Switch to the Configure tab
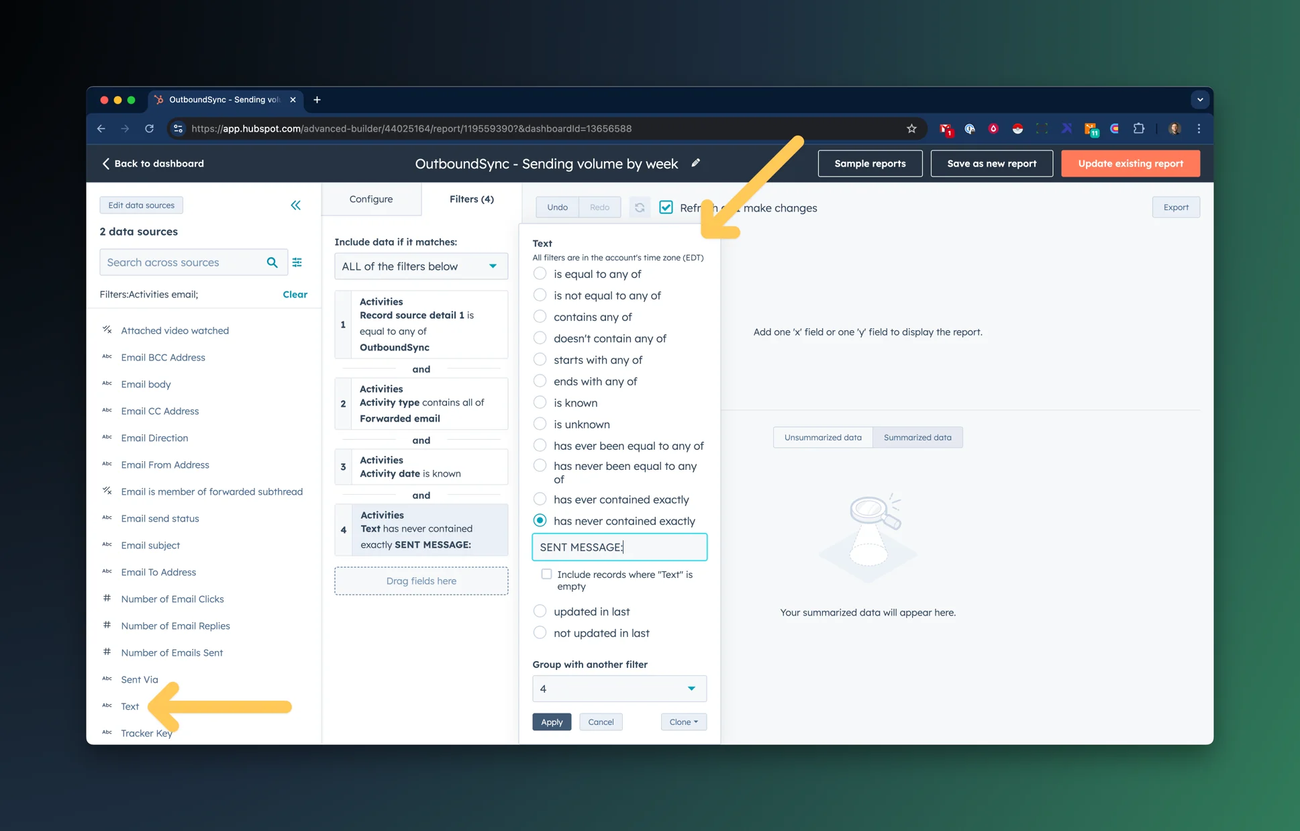Image resolution: width=1300 pixels, height=831 pixels. (371, 199)
